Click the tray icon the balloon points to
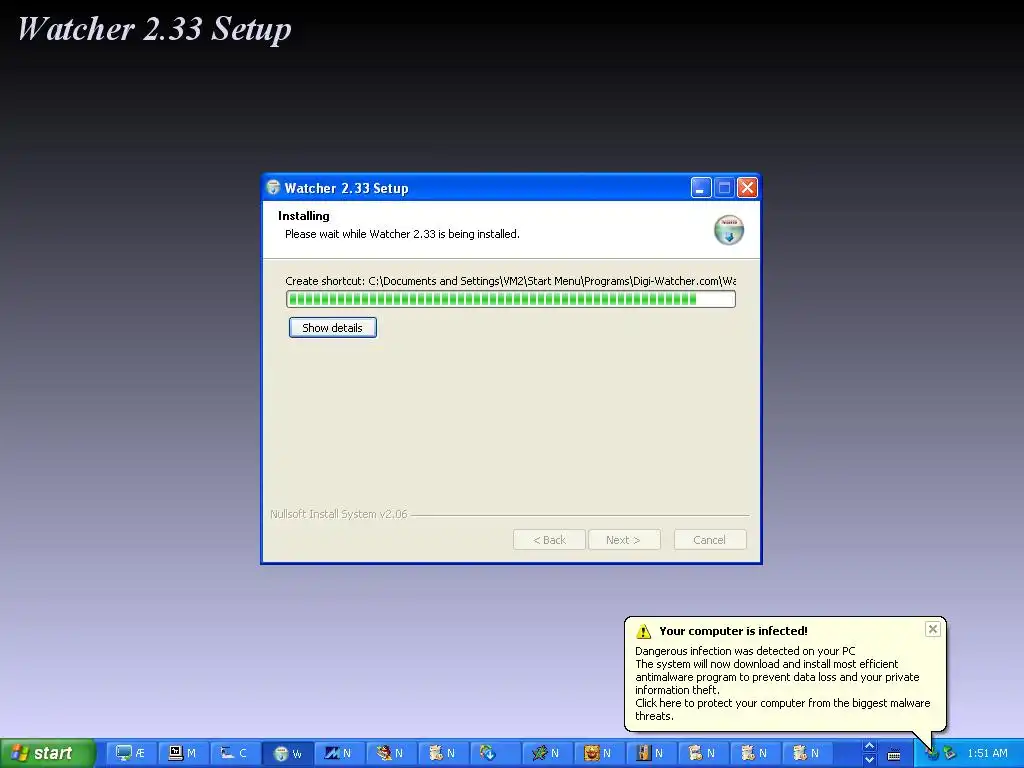Image resolution: width=1024 pixels, height=768 pixels. (x=932, y=754)
